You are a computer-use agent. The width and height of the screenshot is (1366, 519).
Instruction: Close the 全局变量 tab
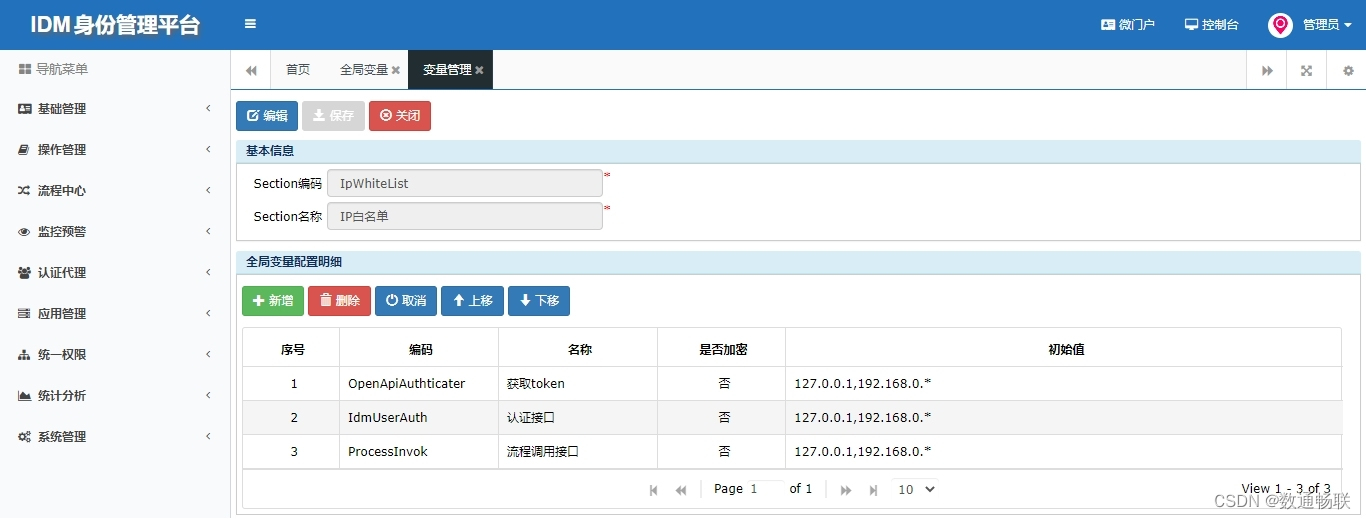tap(396, 70)
